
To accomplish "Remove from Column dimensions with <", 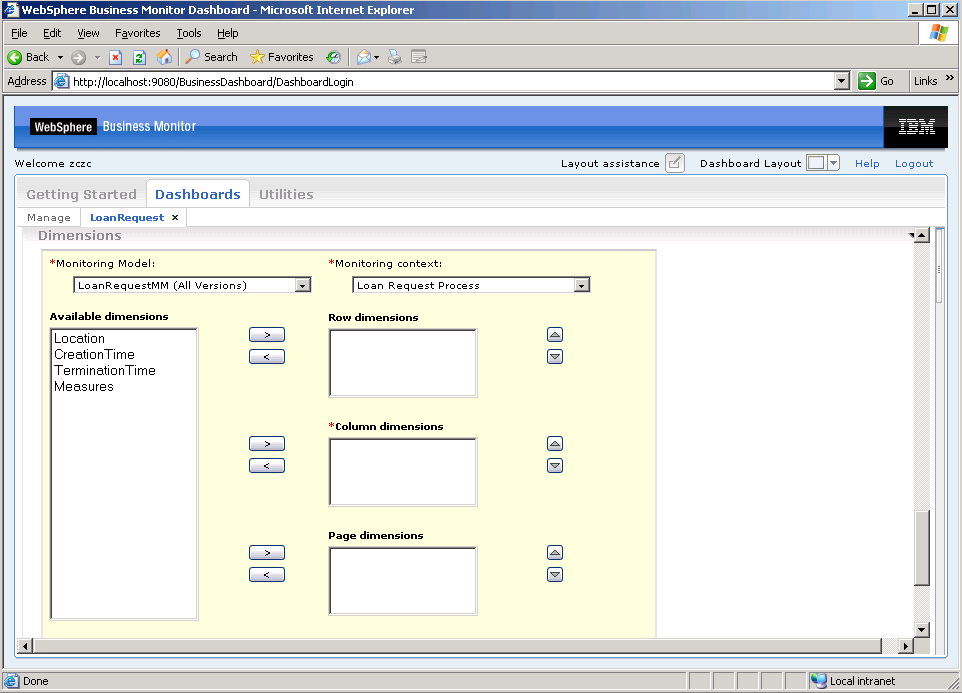I will (267, 465).
